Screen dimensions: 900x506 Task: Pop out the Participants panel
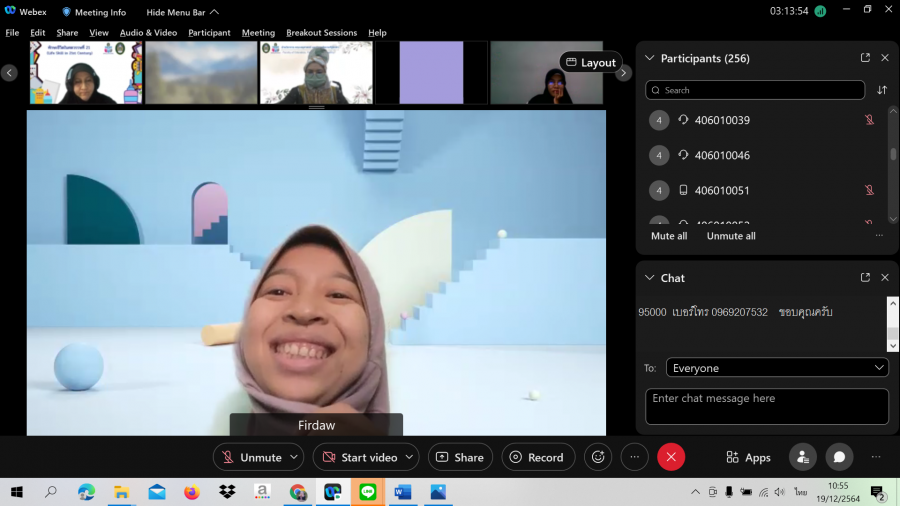pyautogui.click(x=865, y=58)
